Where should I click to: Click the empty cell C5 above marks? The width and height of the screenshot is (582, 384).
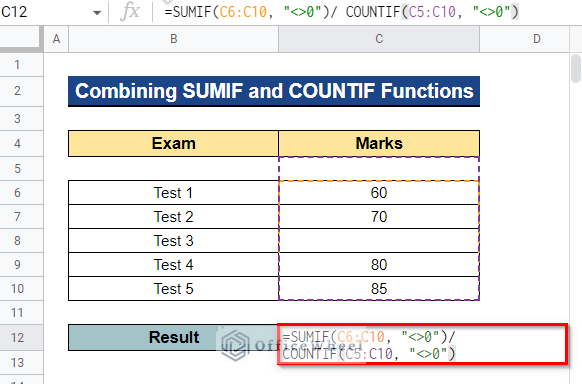coord(379,169)
